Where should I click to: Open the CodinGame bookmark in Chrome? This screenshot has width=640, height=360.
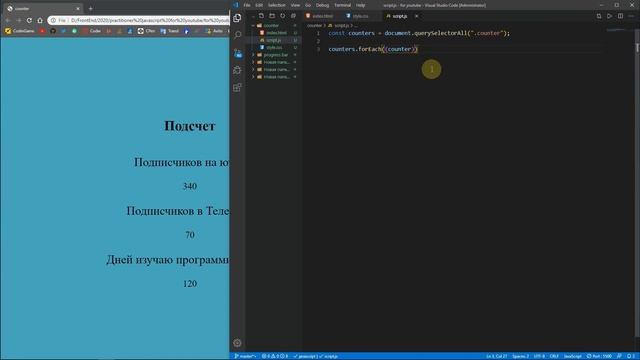coord(20,31)
